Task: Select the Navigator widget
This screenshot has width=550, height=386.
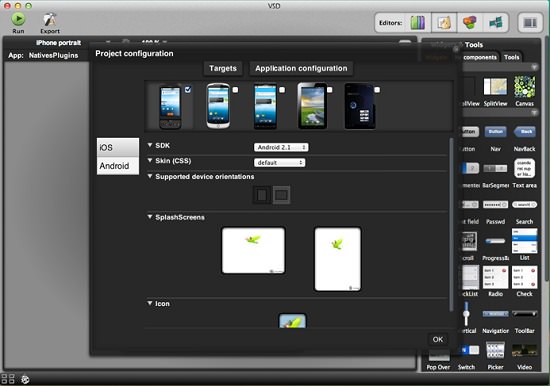Action: click(x=495, y=314)
